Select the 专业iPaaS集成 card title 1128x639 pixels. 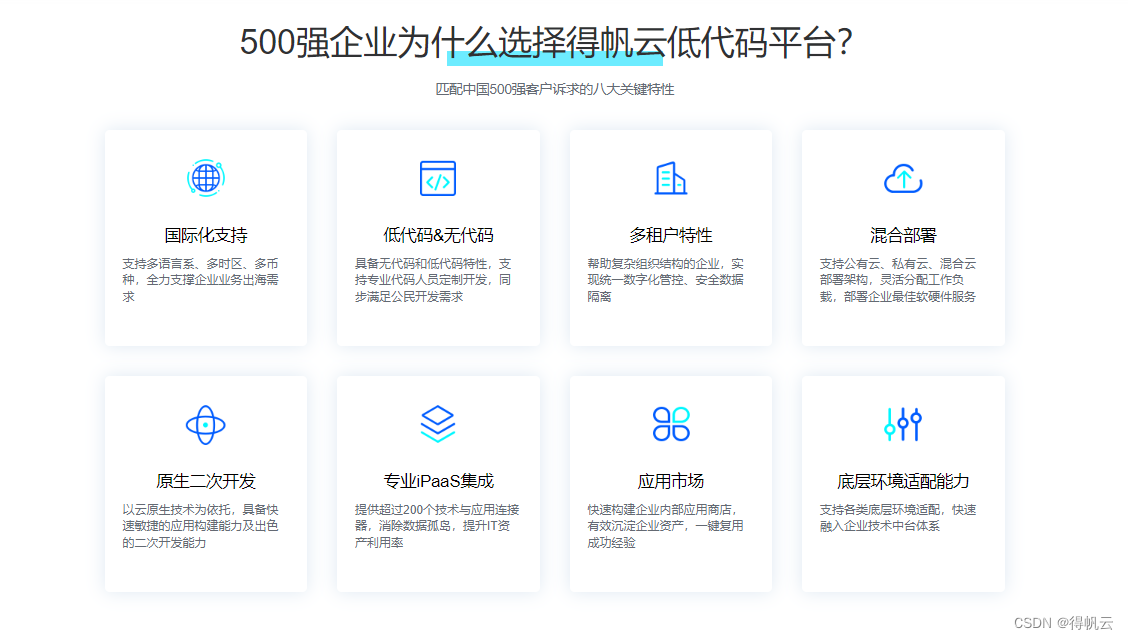tap(438, 481)
